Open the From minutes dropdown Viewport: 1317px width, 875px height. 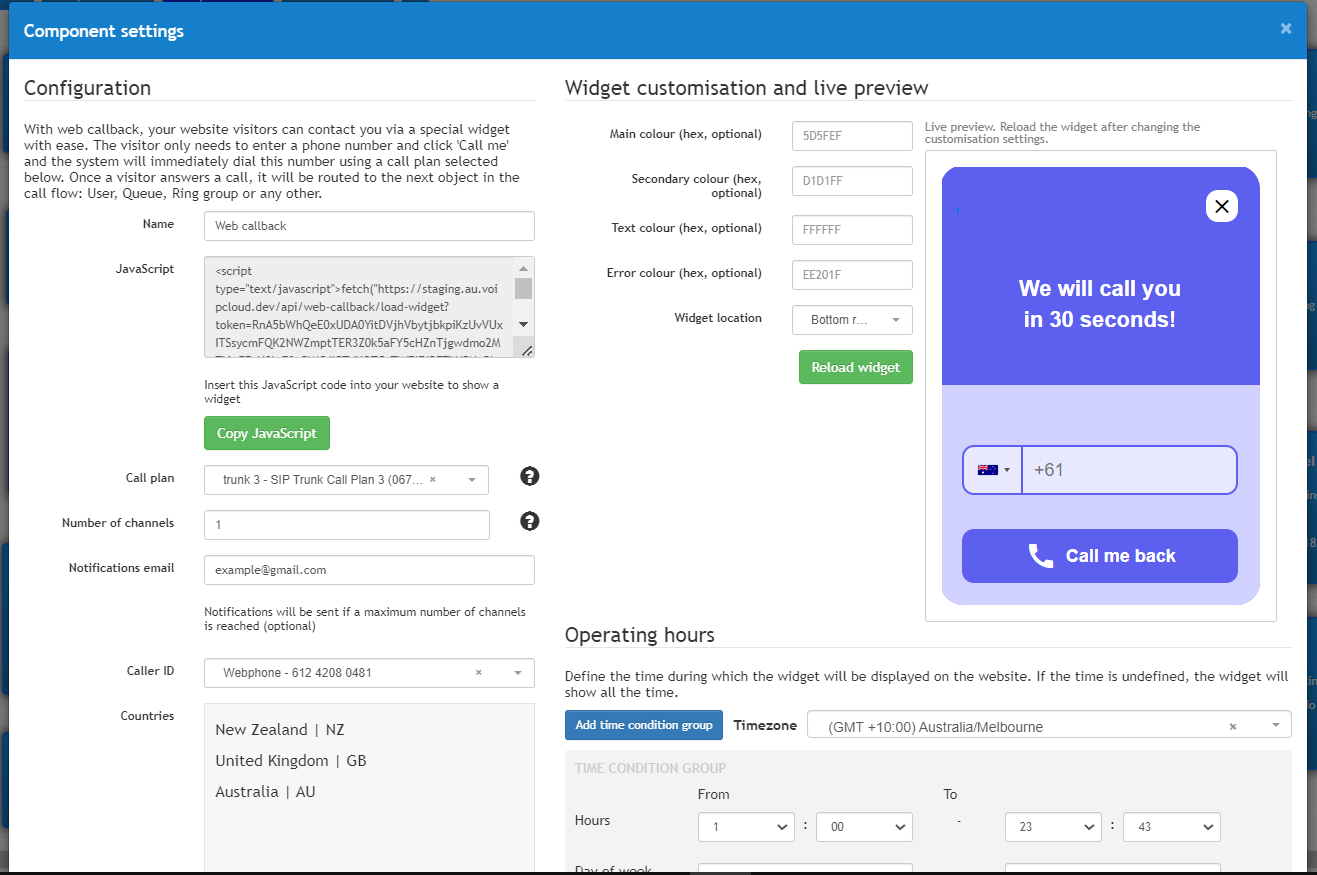pyautogui.click(x=864, y=827)
